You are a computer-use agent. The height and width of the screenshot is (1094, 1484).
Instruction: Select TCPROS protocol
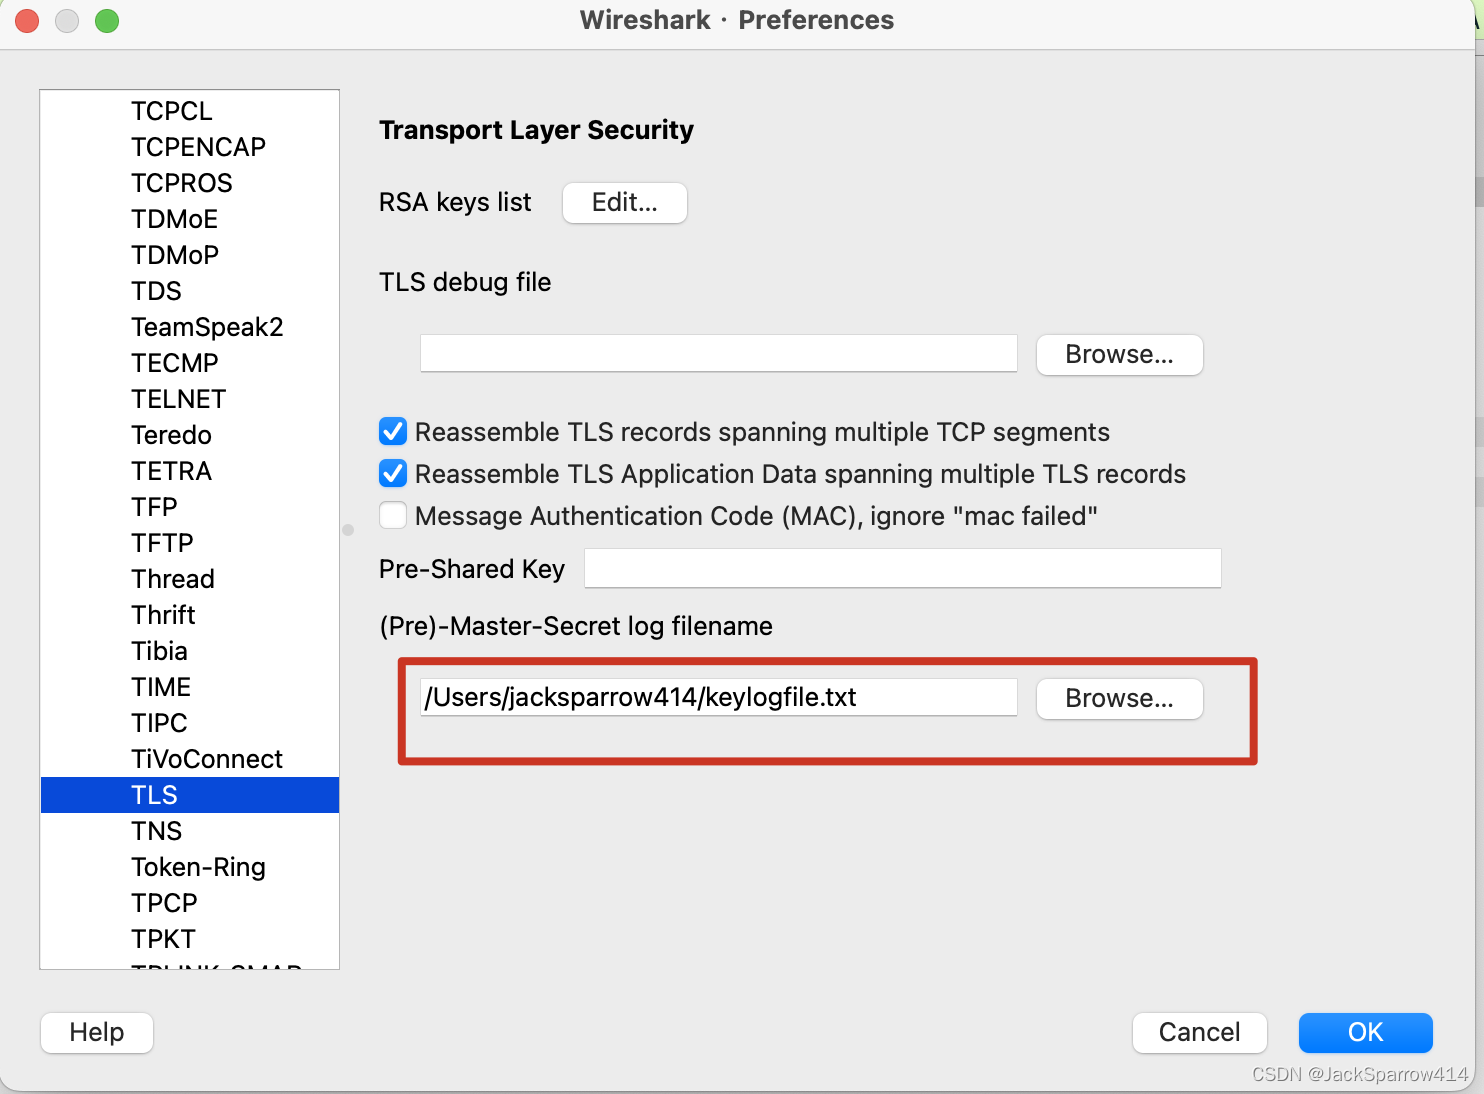coord(190,183)
